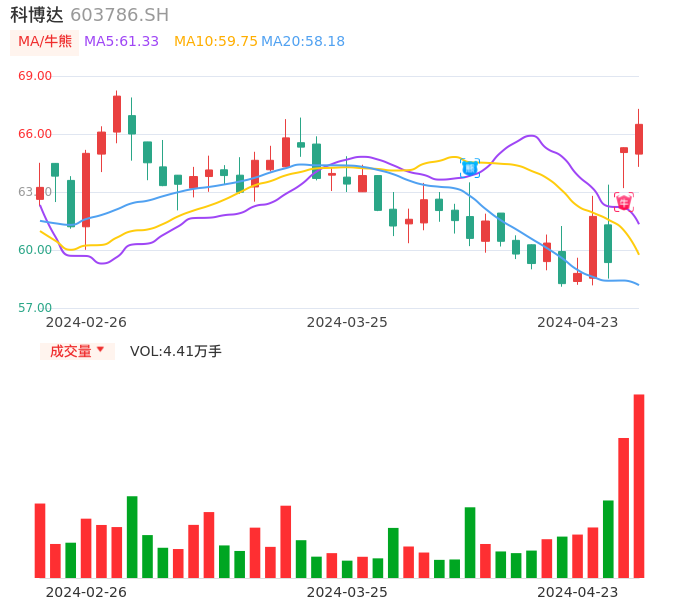The width and height of the screenshot is (686, 606).
Task: Click the 603786.SH ticker code
Action: 119,15
